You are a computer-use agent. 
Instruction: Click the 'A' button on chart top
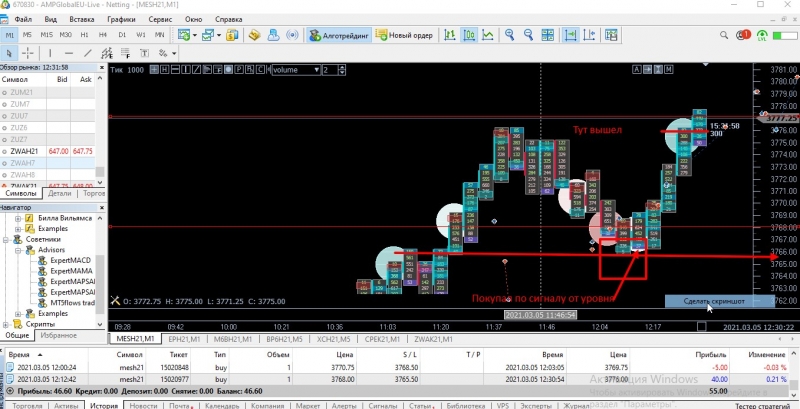click(x=637, y=70)
